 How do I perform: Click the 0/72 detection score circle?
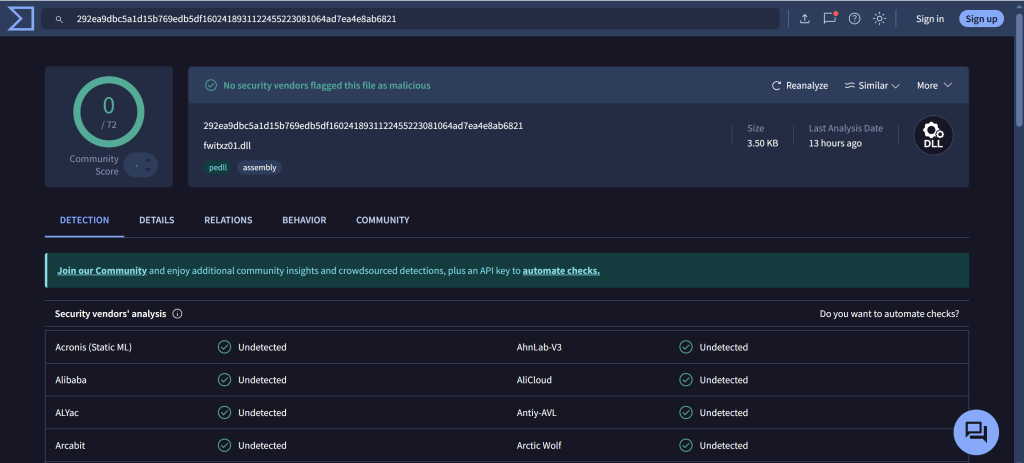(108, 112)
